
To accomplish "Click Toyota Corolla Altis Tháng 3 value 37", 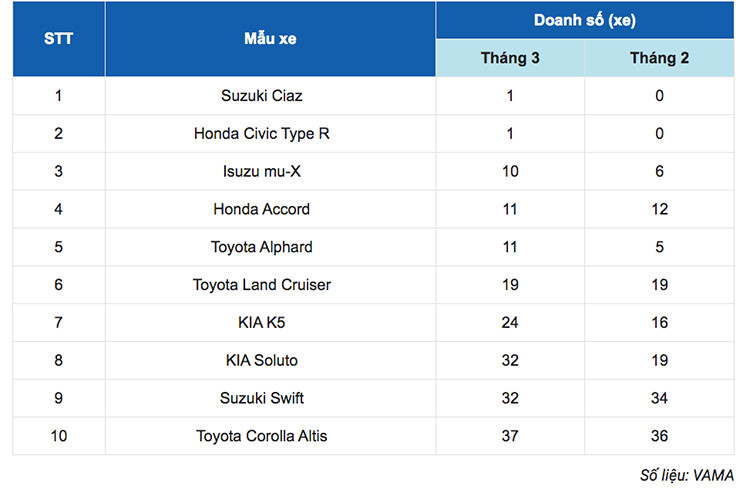I will [511, 436].
